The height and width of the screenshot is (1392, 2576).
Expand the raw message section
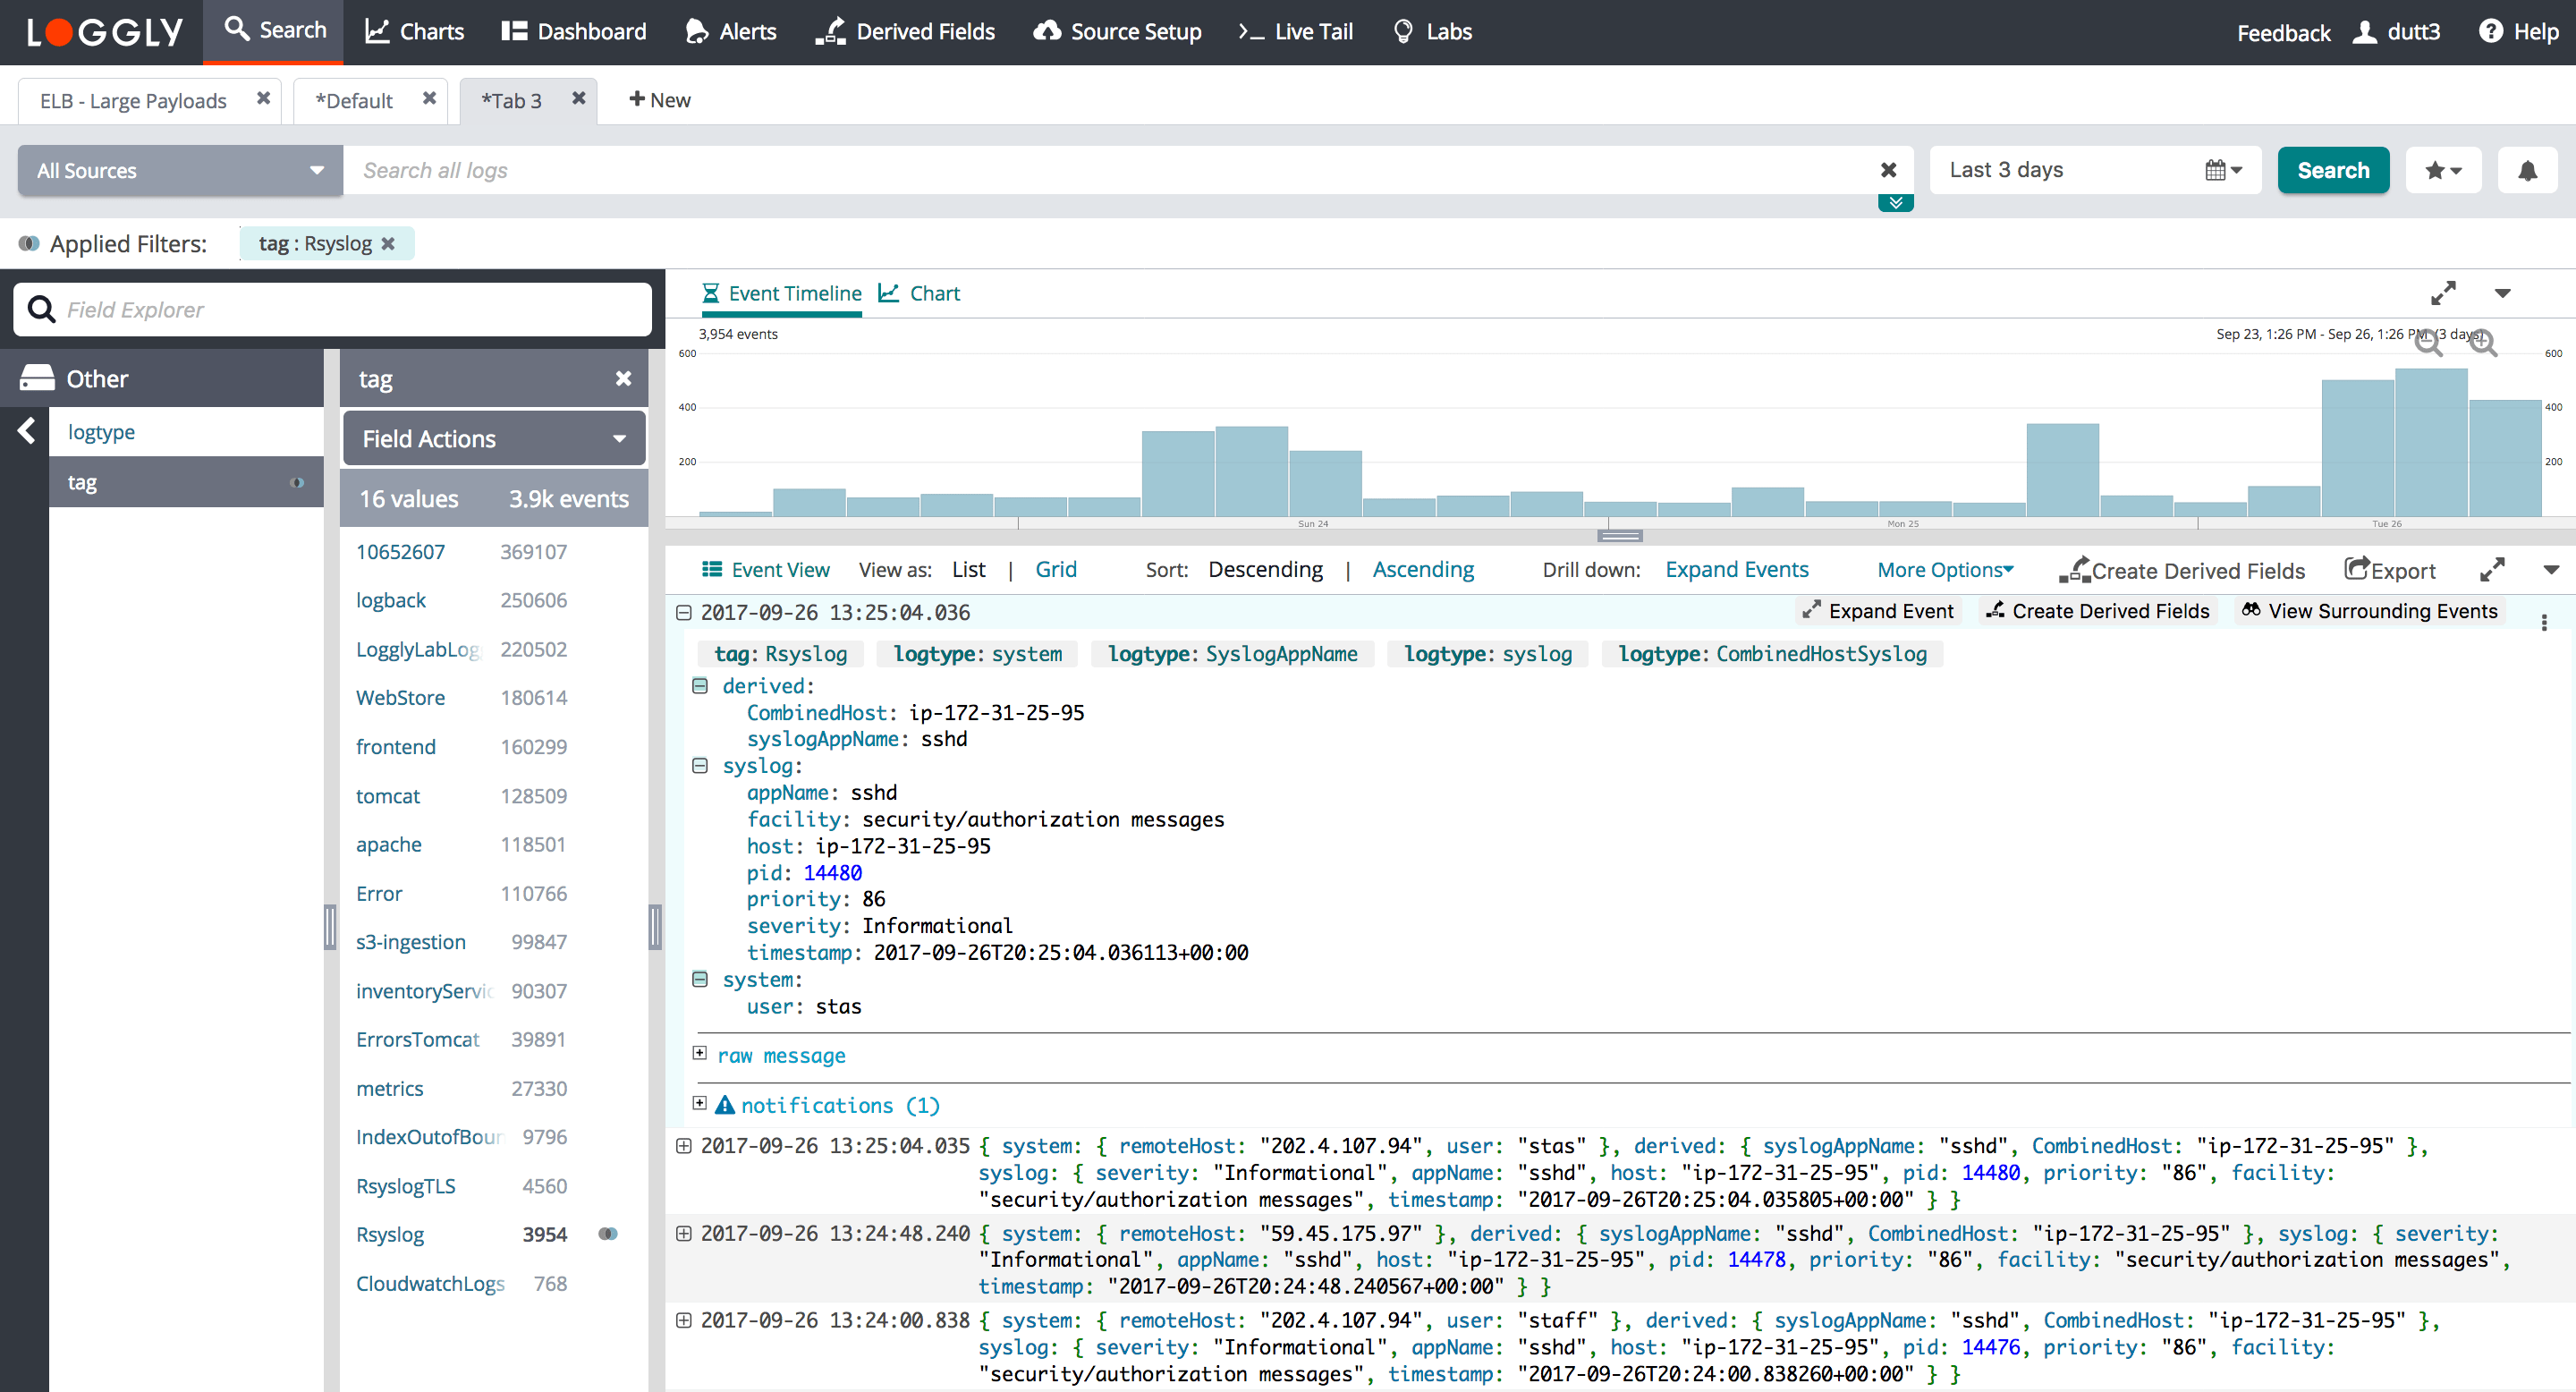click(700, 1054)
